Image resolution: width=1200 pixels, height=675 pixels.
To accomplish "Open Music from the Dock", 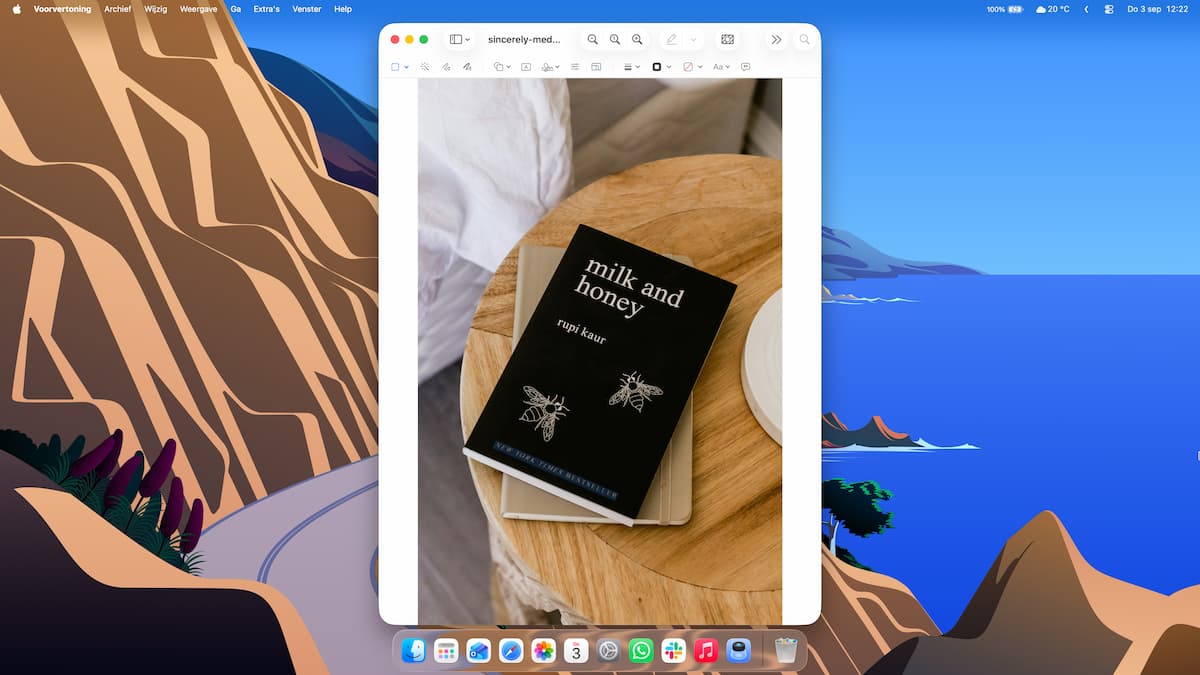I will coord(706,651).
